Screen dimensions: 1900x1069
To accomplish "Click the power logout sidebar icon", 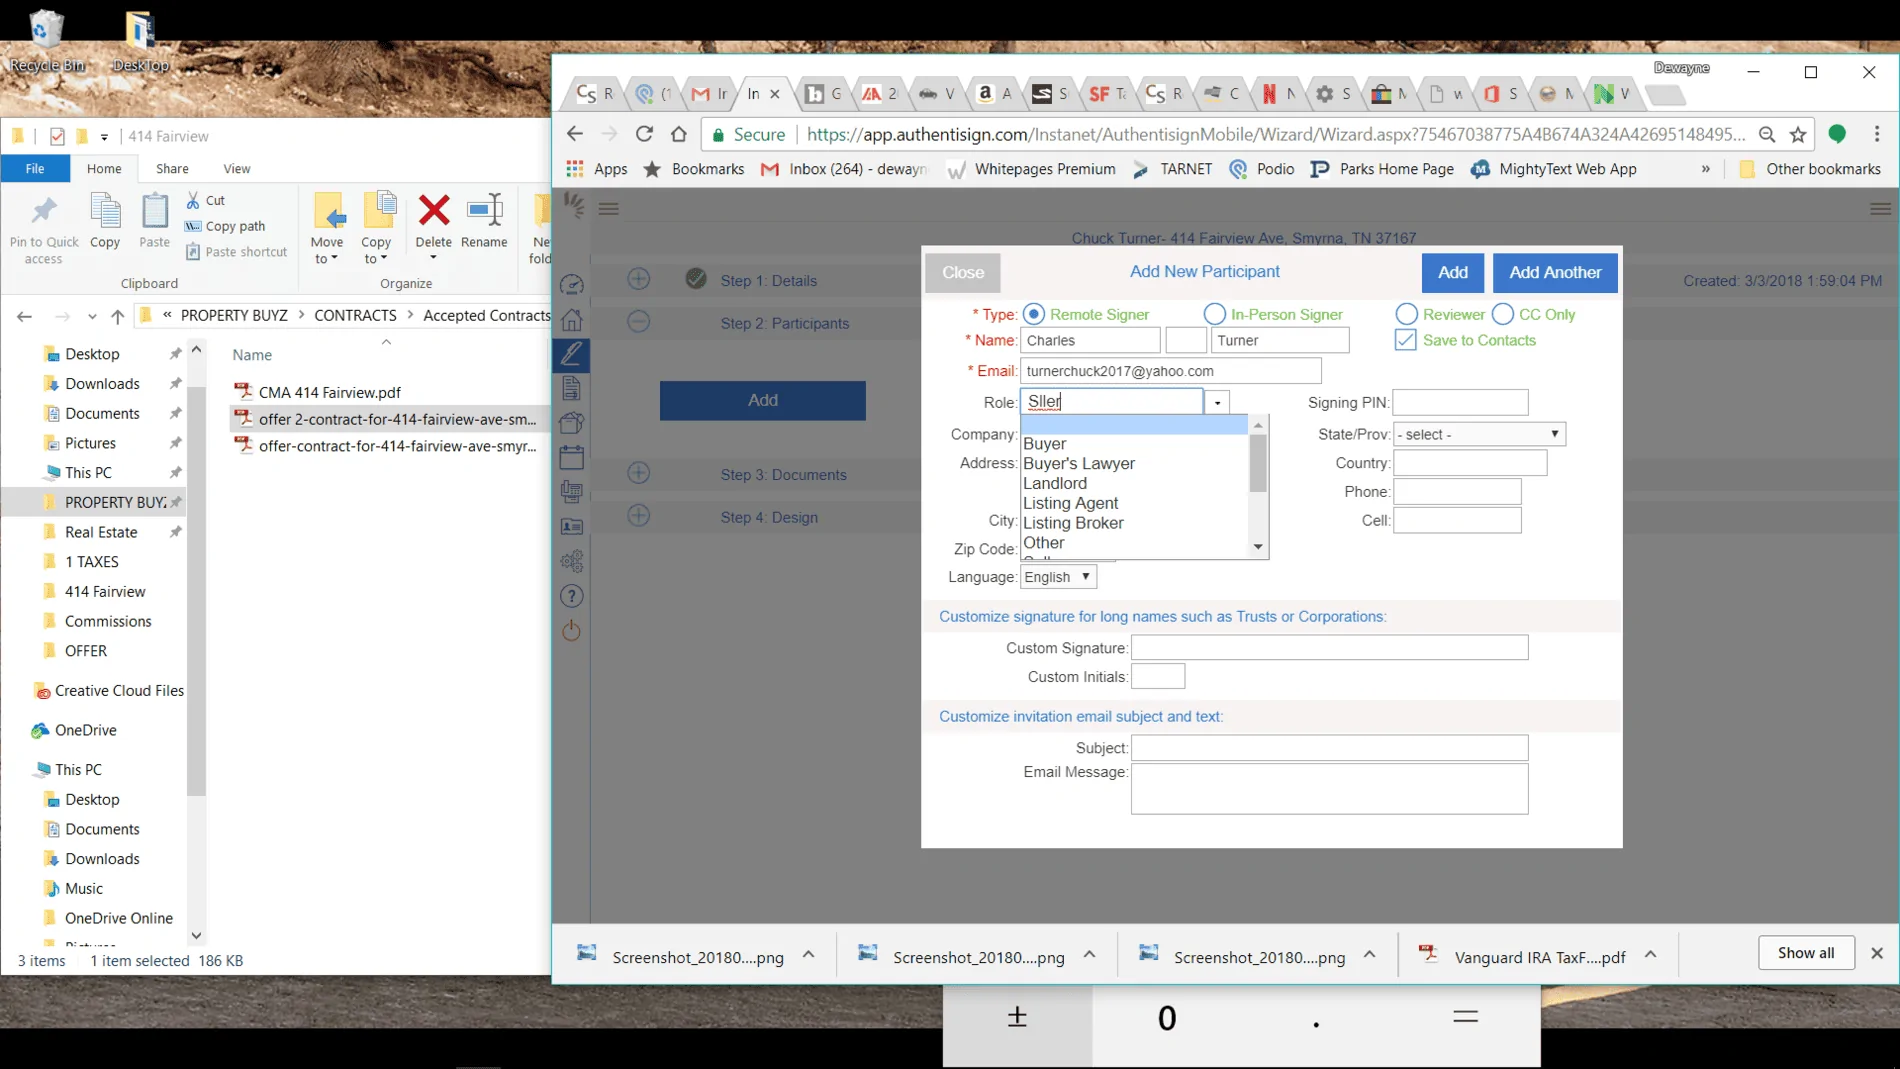I will [572, 630].
